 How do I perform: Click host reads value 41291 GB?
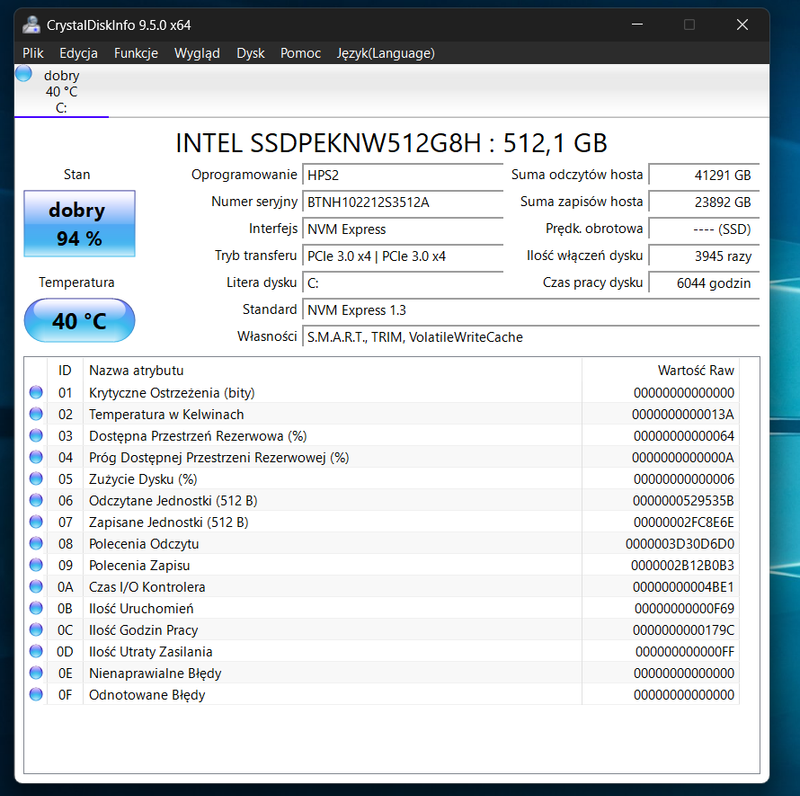704,176
